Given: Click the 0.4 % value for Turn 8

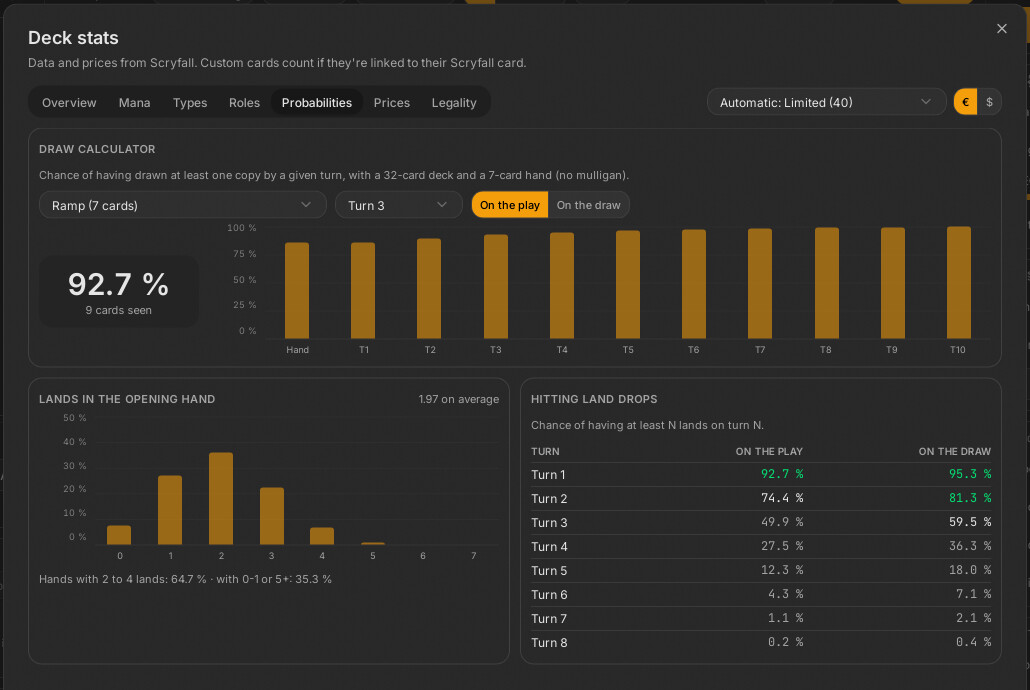Looking at the screenshot, I should 974,642.
